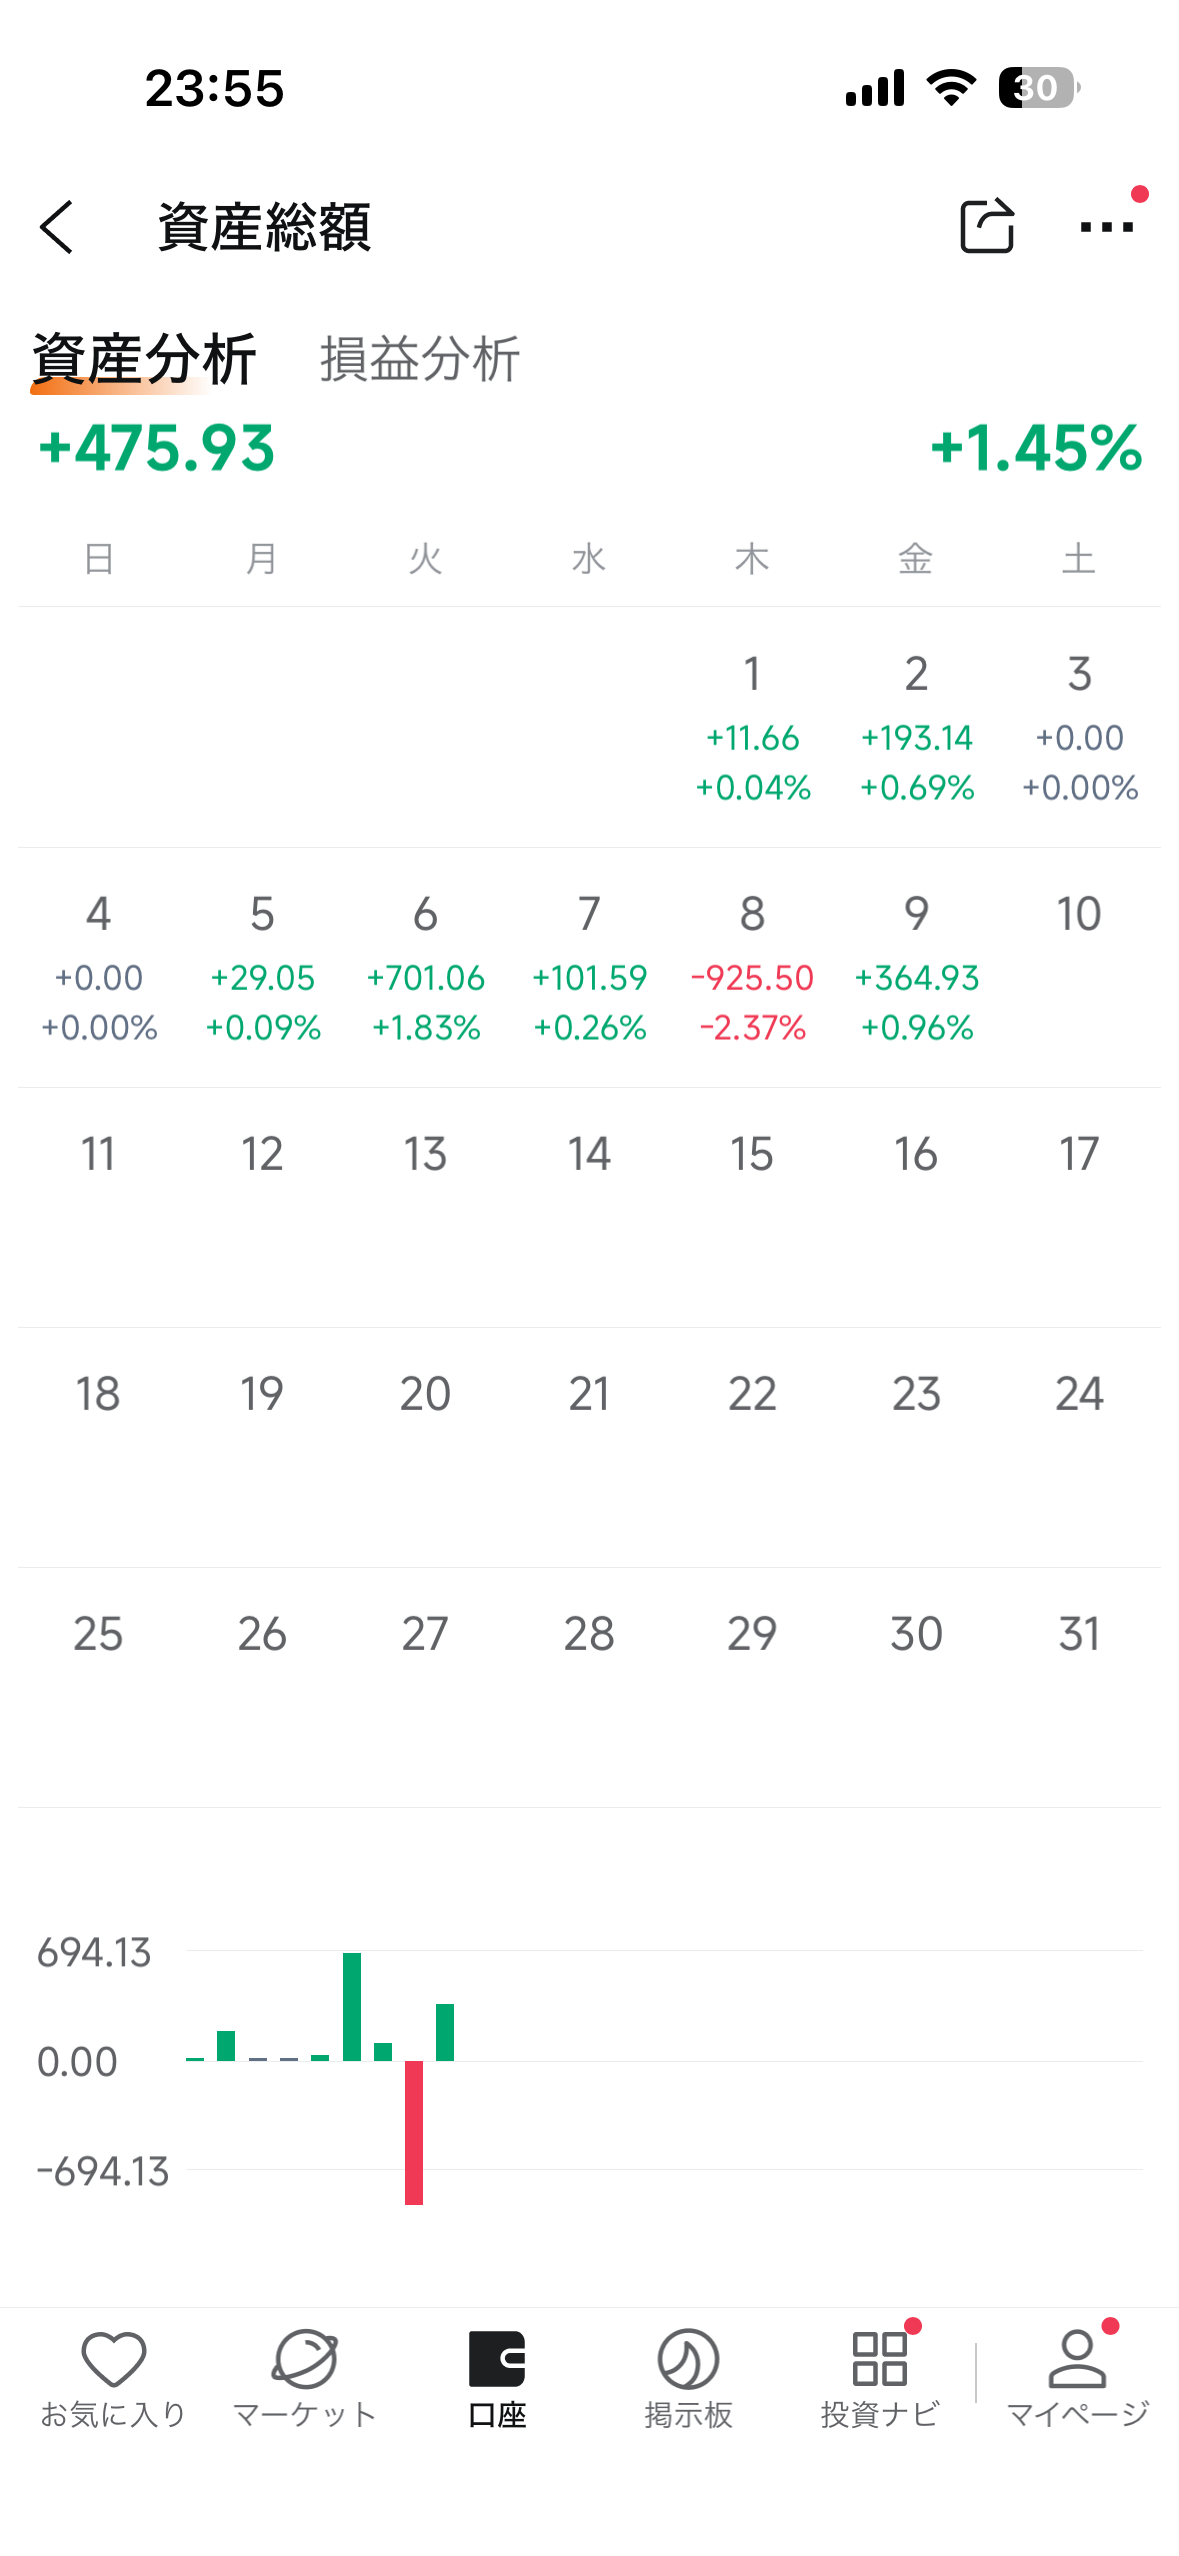The height and width of the screenshot is (2556, 1179).
Task: Tap the back arrow icon
Action: (58, 227)
